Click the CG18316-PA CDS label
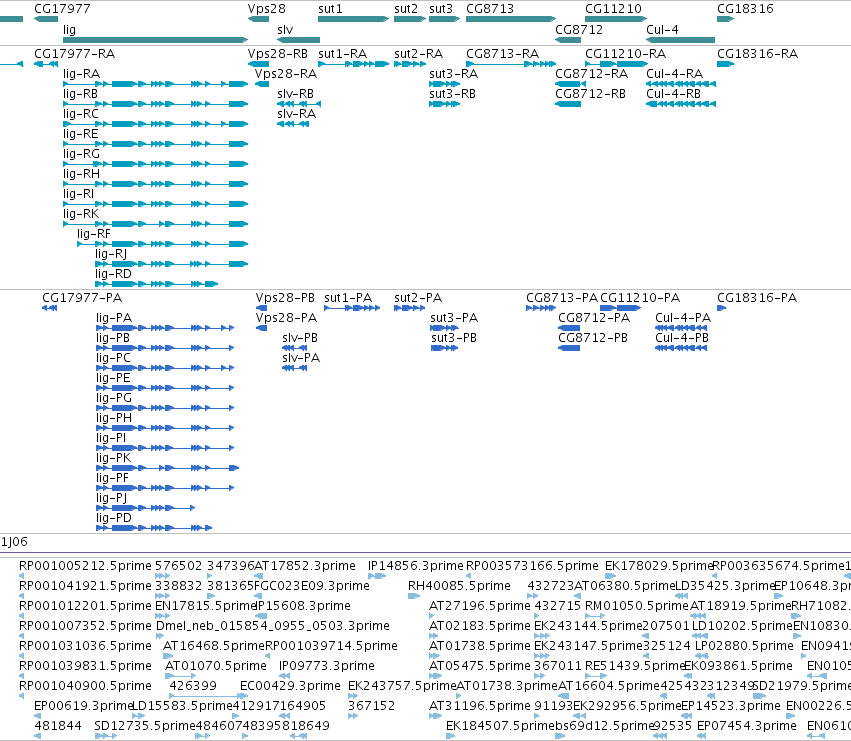The width and height of the screenshot is (851, 741). click(757, 298)
